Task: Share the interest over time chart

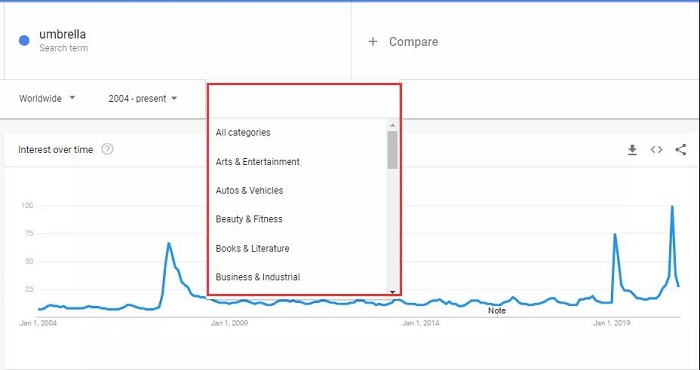Action: point(681,150)
